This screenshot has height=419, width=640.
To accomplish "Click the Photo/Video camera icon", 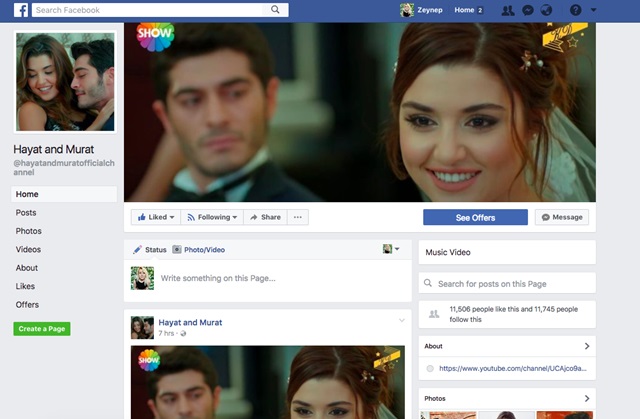I will pyautogui.click(x=177, y=249).
